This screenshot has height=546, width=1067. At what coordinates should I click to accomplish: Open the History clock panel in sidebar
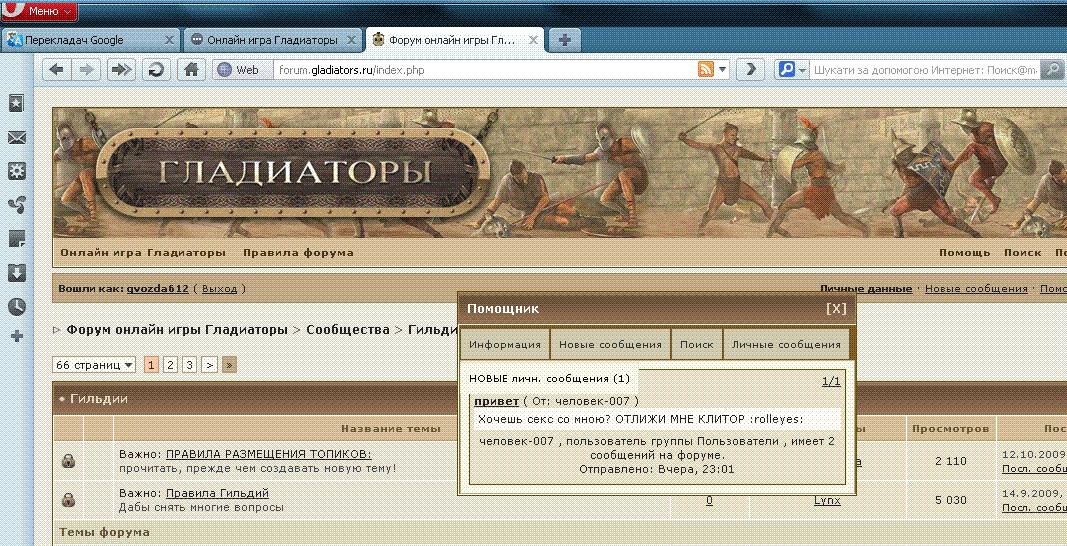[16, 307]
